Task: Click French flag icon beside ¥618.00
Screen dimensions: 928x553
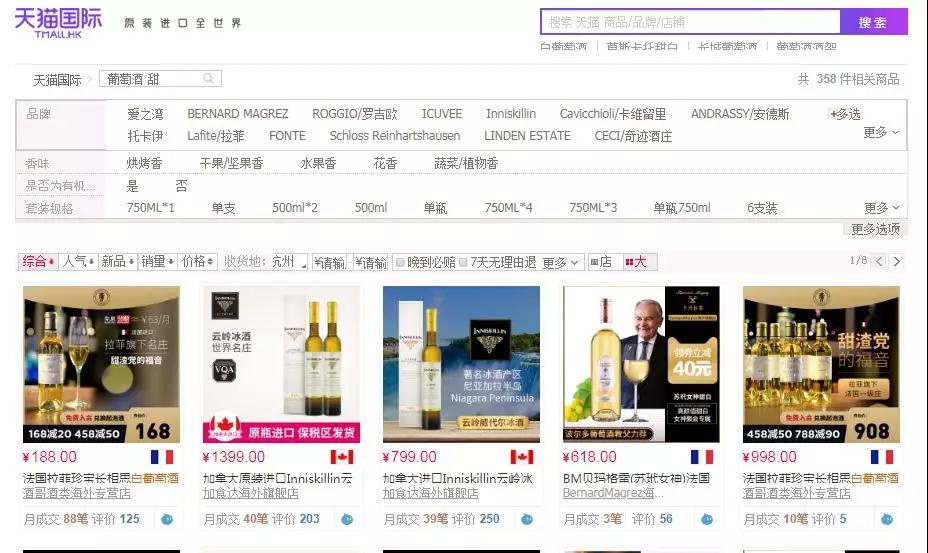Action: click(x=702, y=457)
